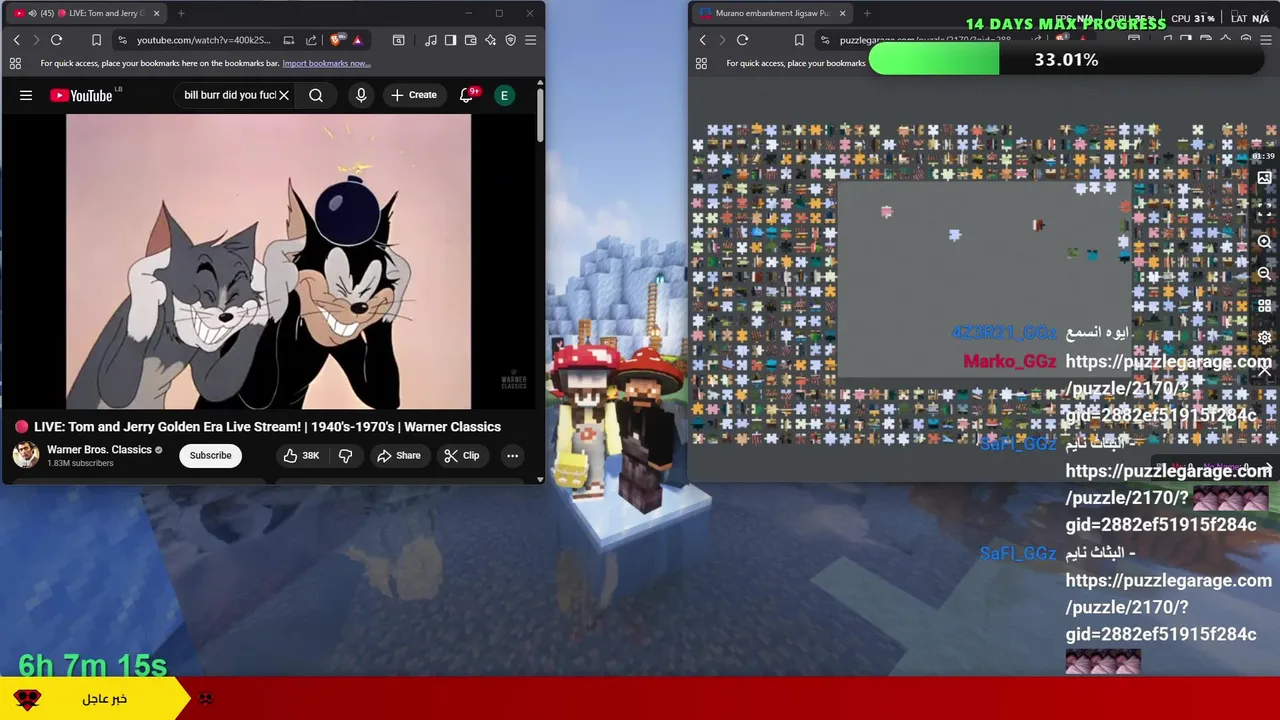Viewport: 1280px width, 720px height.
Task: Go back in the YouTube window
Action: 16,40
